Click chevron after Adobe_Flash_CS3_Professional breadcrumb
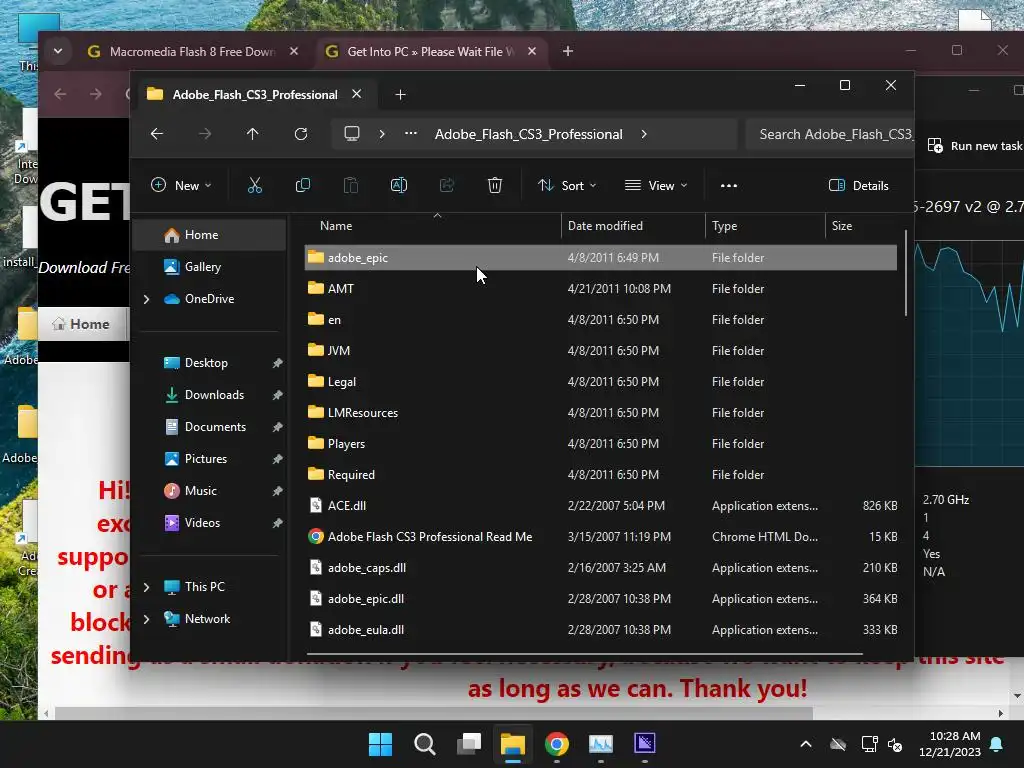The height and width of the screenshot is (768, 1024). (644, 134)
